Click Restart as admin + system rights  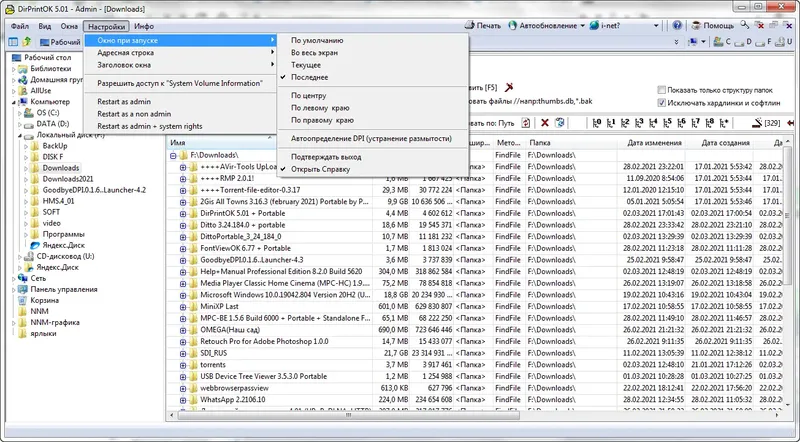pyautogui.click(x=181, y=126)
